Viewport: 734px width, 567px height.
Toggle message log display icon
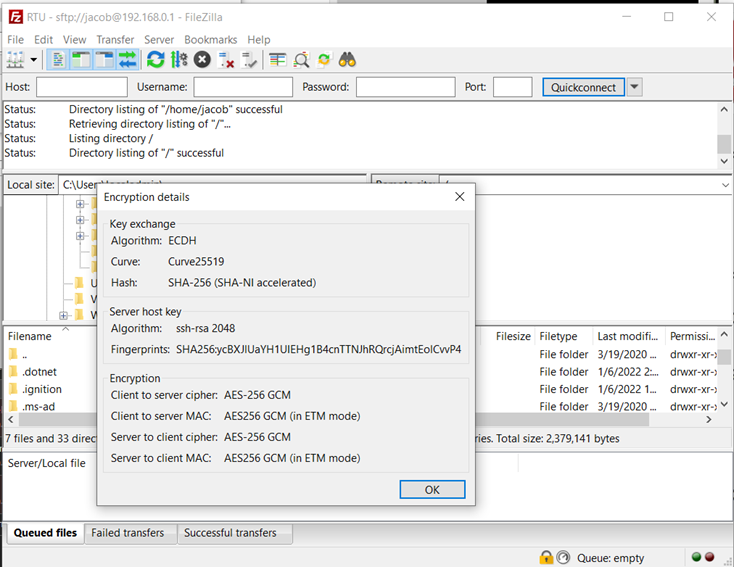58,60
